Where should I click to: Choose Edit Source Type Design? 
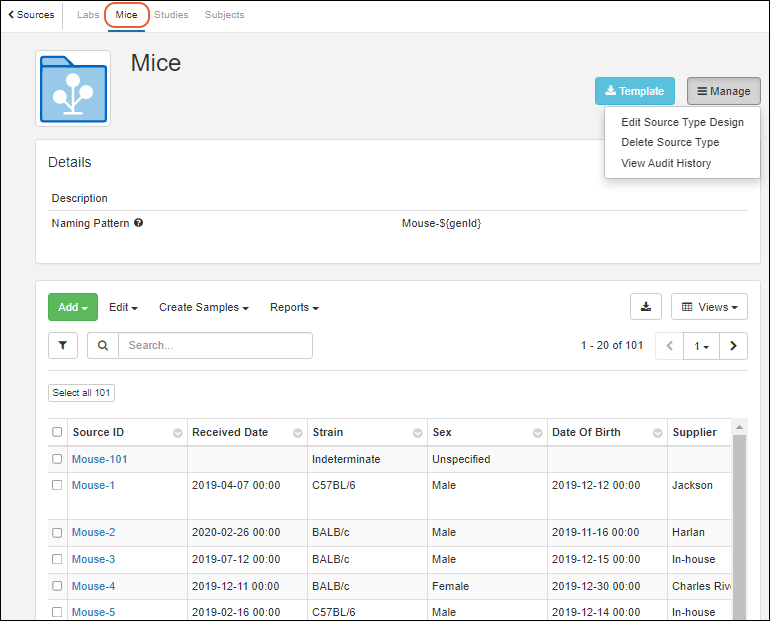tap(682, 122)
